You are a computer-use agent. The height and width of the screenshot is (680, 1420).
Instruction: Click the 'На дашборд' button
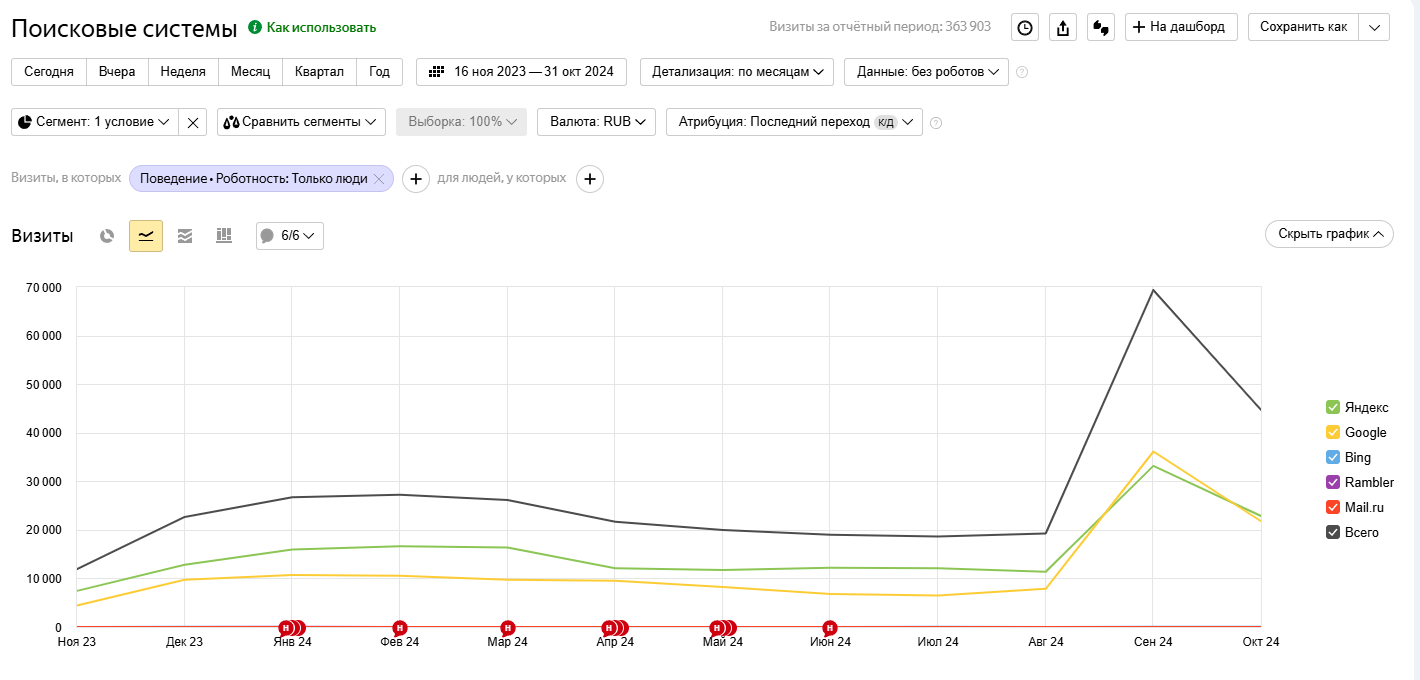click(1182, 27)
